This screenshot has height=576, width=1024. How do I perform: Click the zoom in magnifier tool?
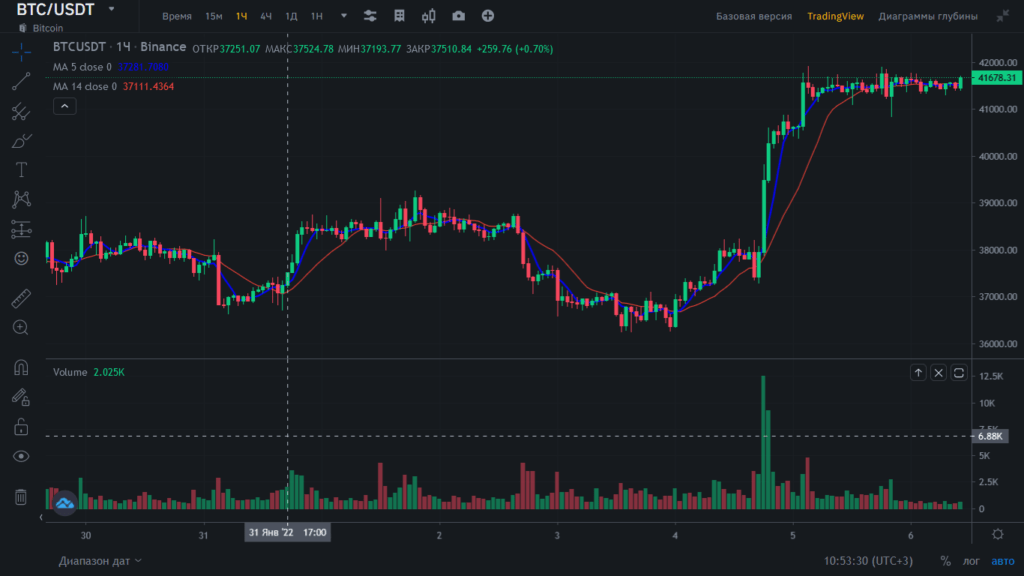click(21, 327)
